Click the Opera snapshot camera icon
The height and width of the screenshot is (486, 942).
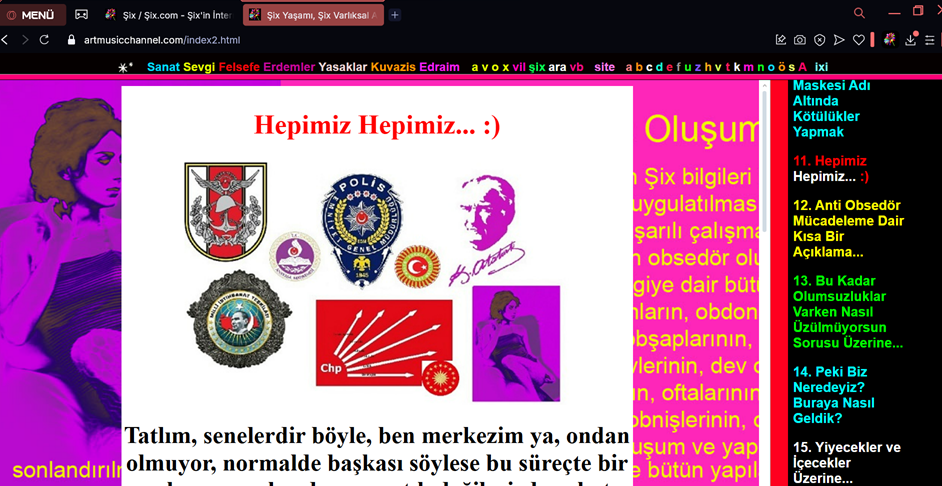800,40
